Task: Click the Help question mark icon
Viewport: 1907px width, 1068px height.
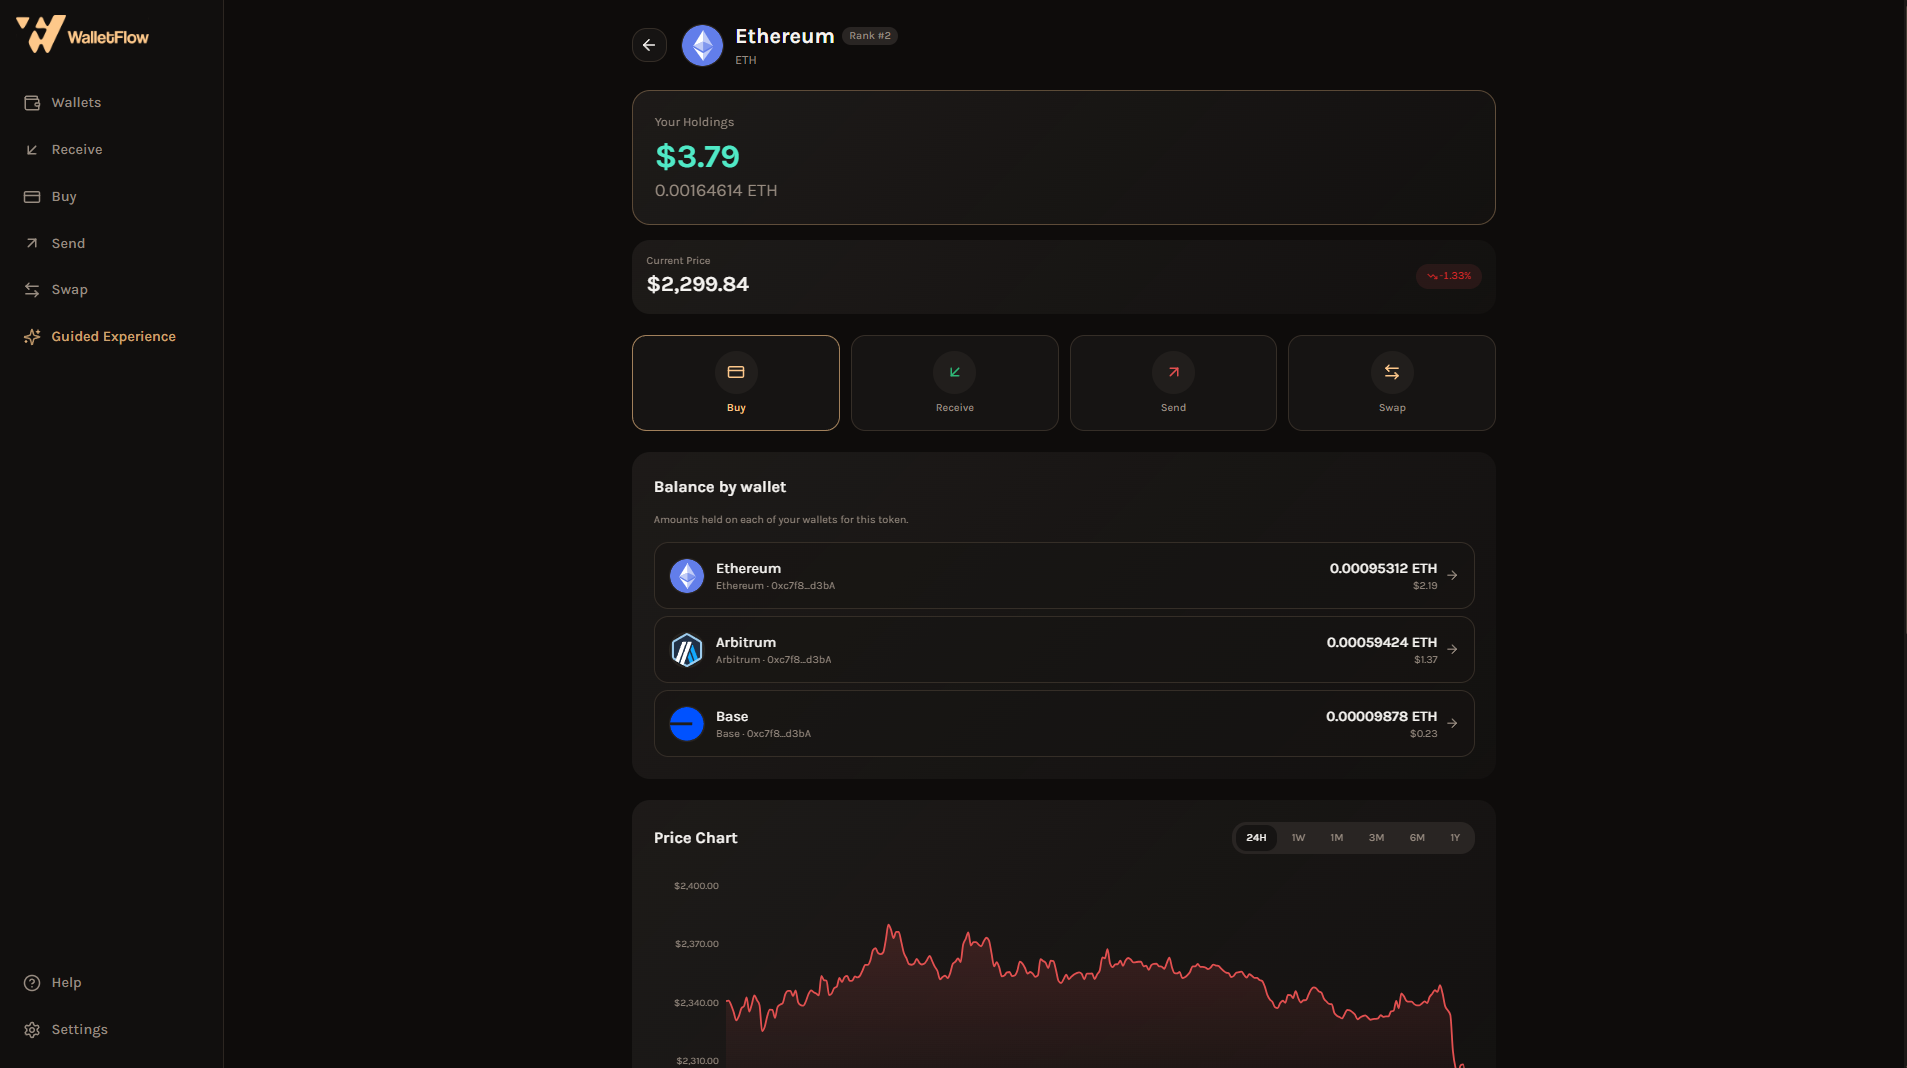Action: click(32, 983)
